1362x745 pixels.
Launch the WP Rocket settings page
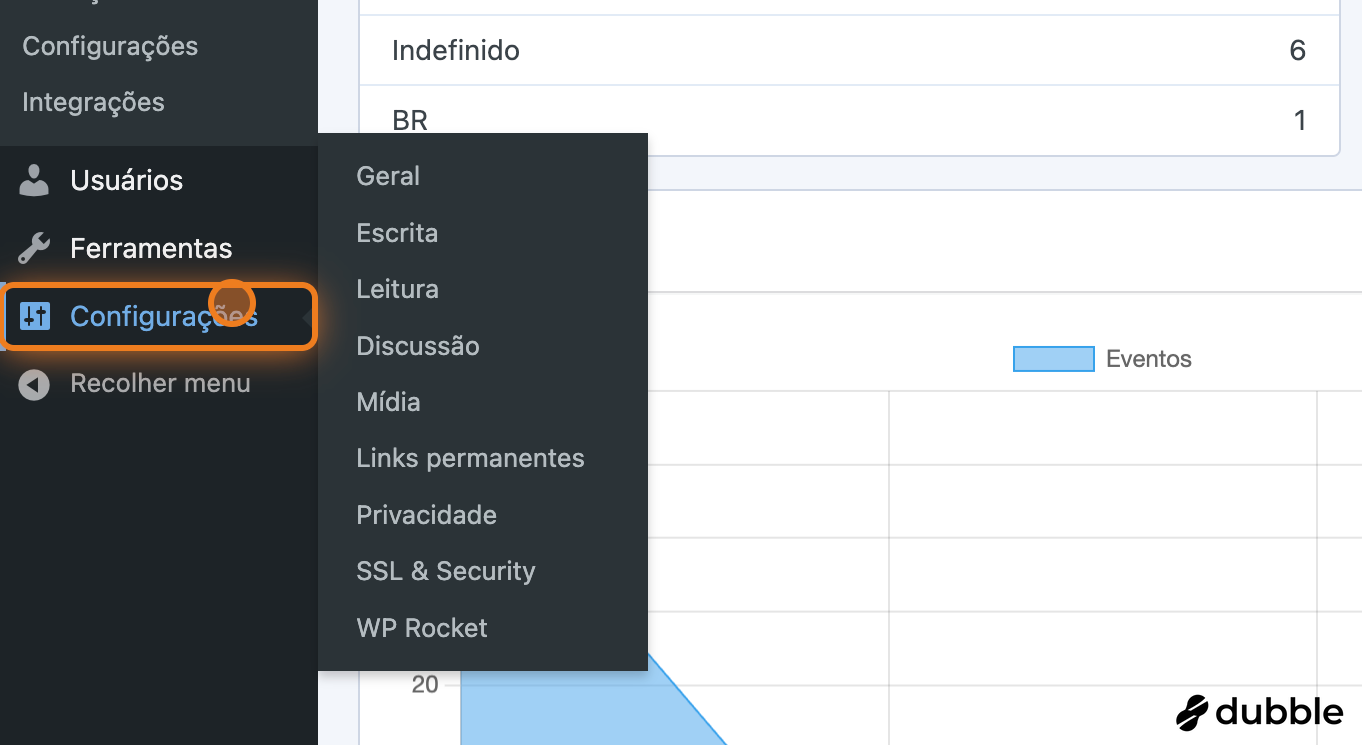point(422,628)
